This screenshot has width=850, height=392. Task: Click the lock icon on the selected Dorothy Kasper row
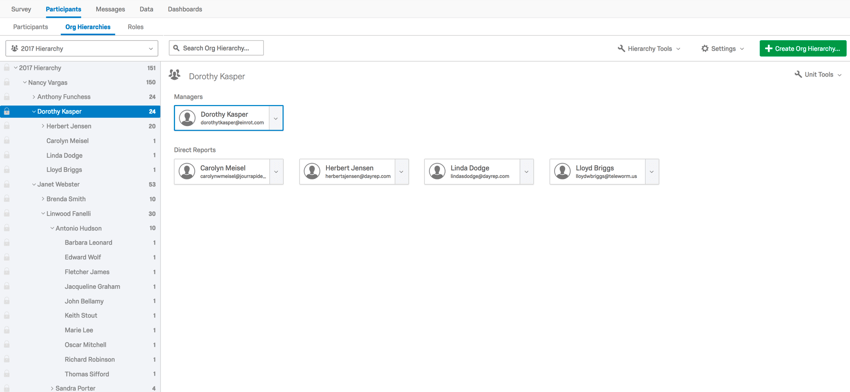(7, 112)
